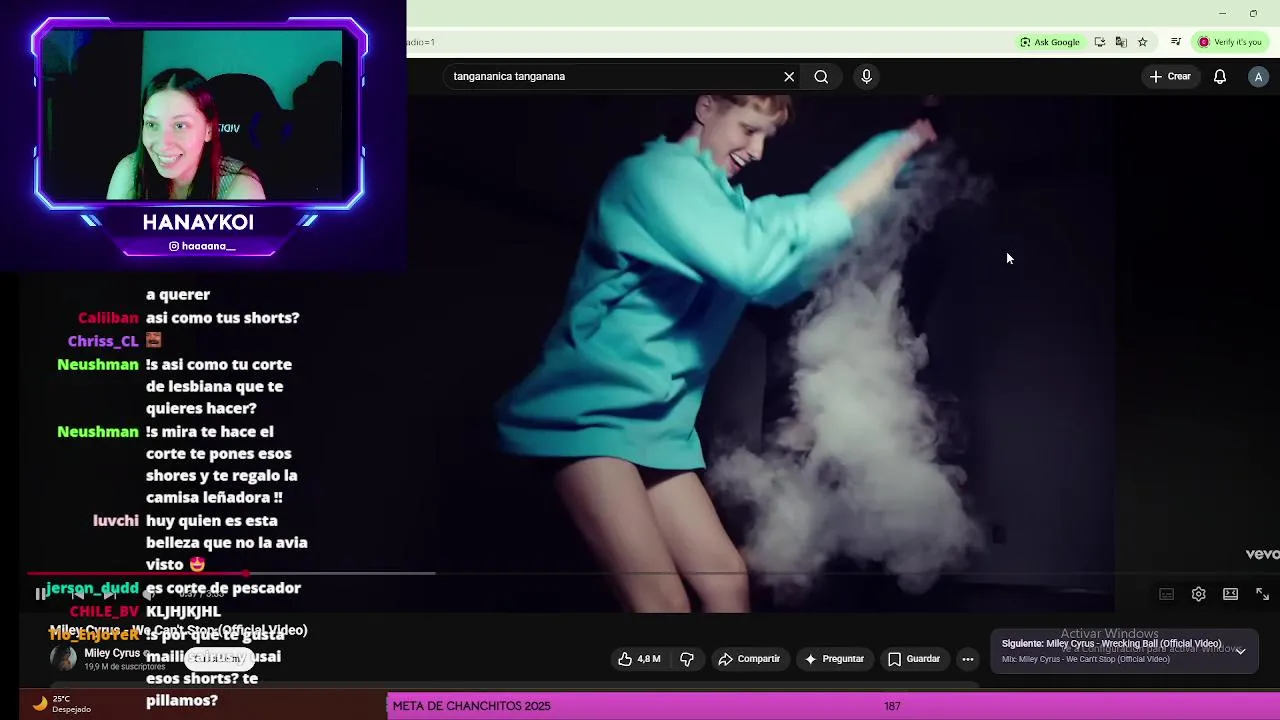
Task: Like the video showing 4,8 M
Action: (x=639, y=659)
